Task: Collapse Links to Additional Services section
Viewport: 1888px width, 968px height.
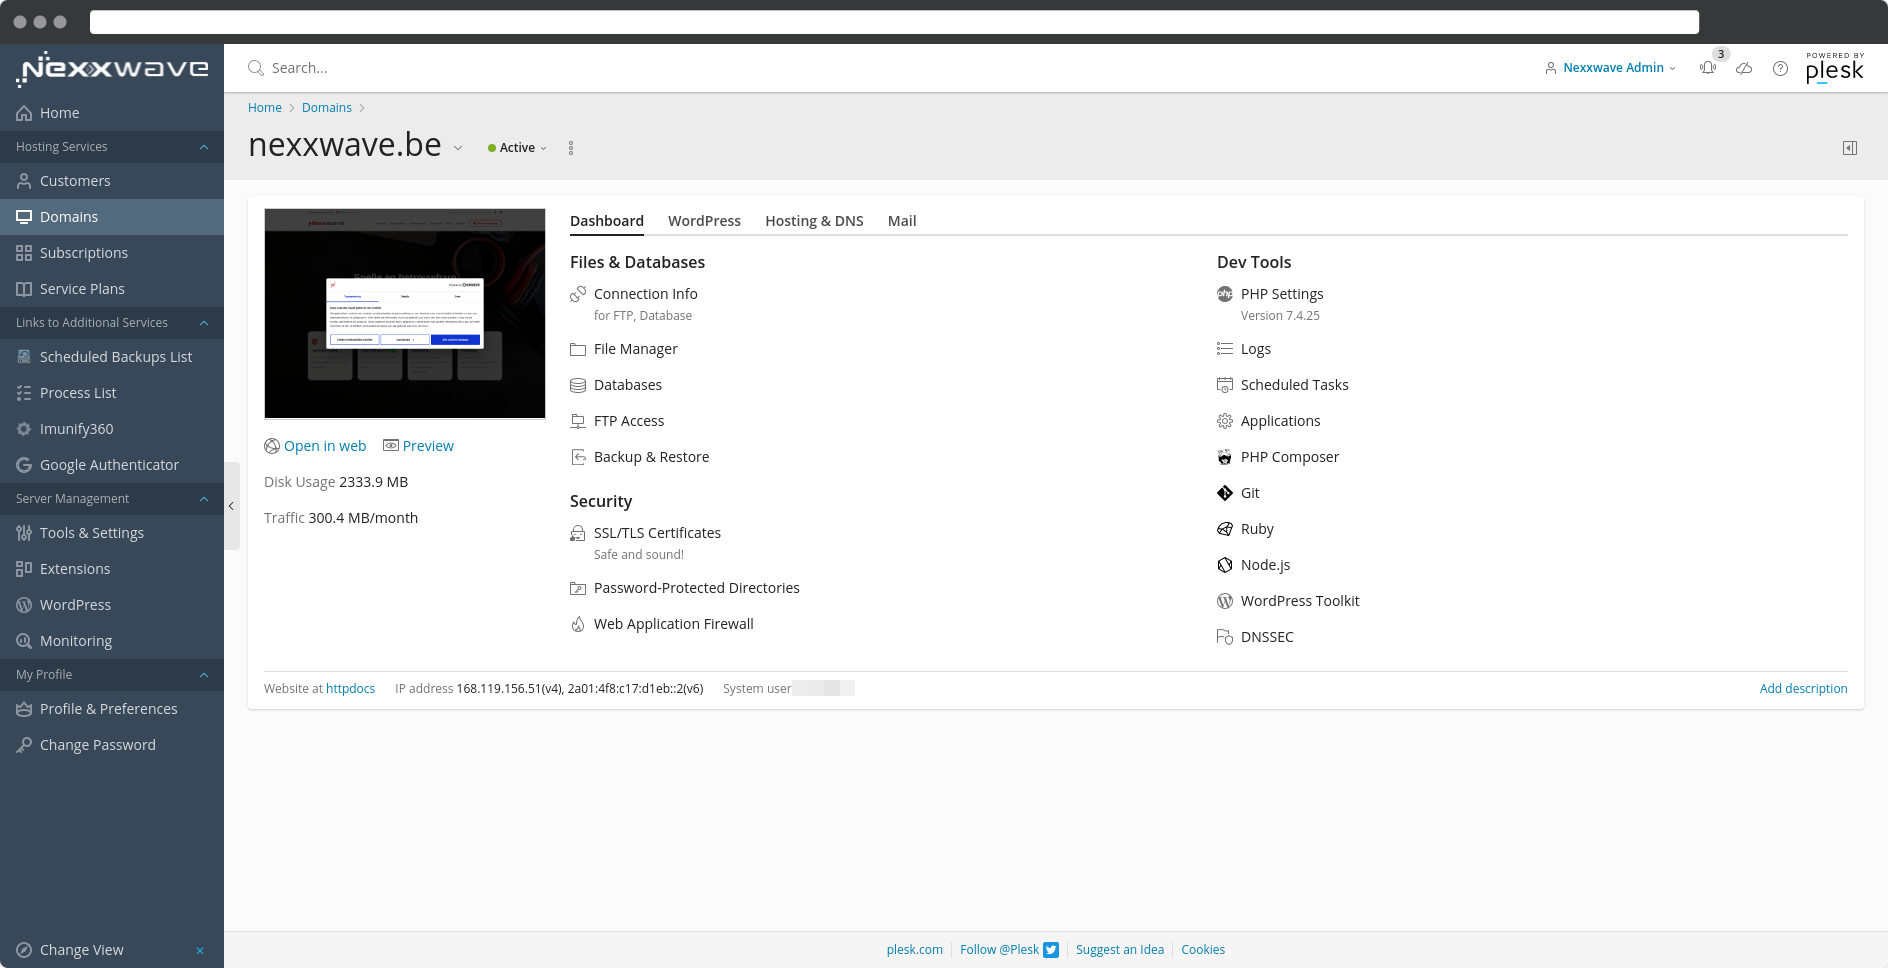Action: 204,323
